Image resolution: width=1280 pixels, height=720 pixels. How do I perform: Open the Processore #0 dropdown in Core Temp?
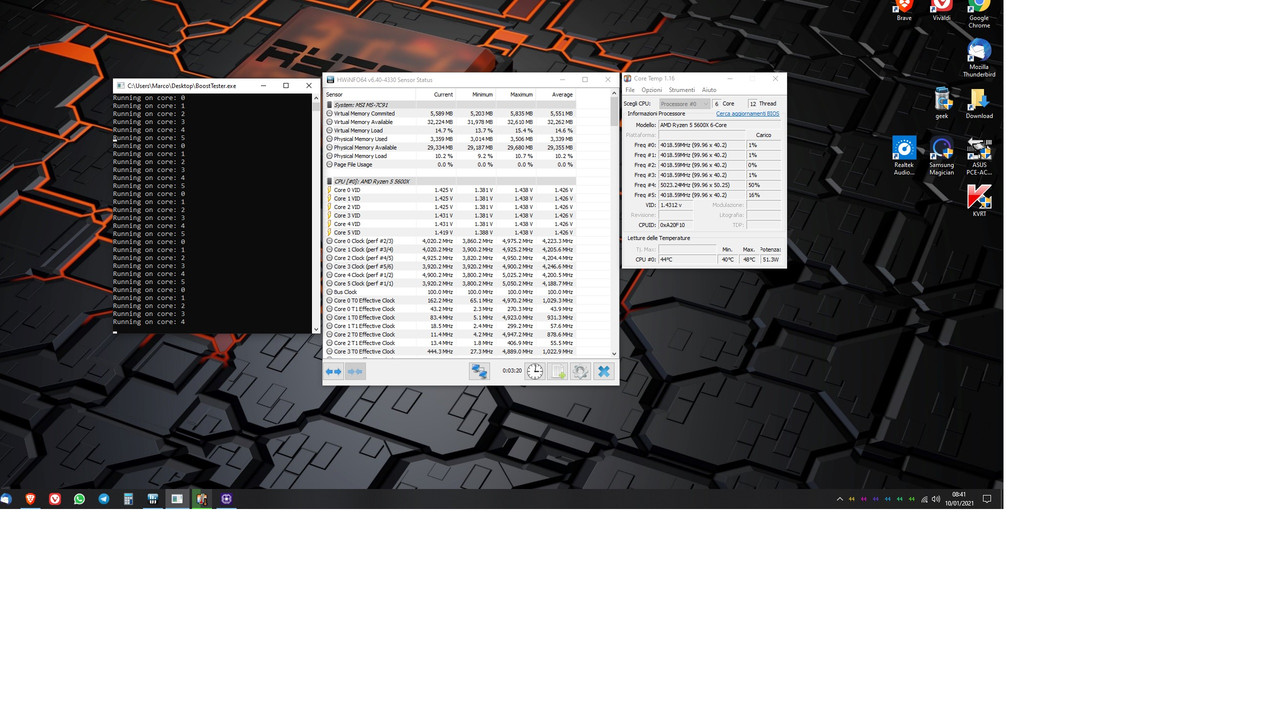[684, 103]
